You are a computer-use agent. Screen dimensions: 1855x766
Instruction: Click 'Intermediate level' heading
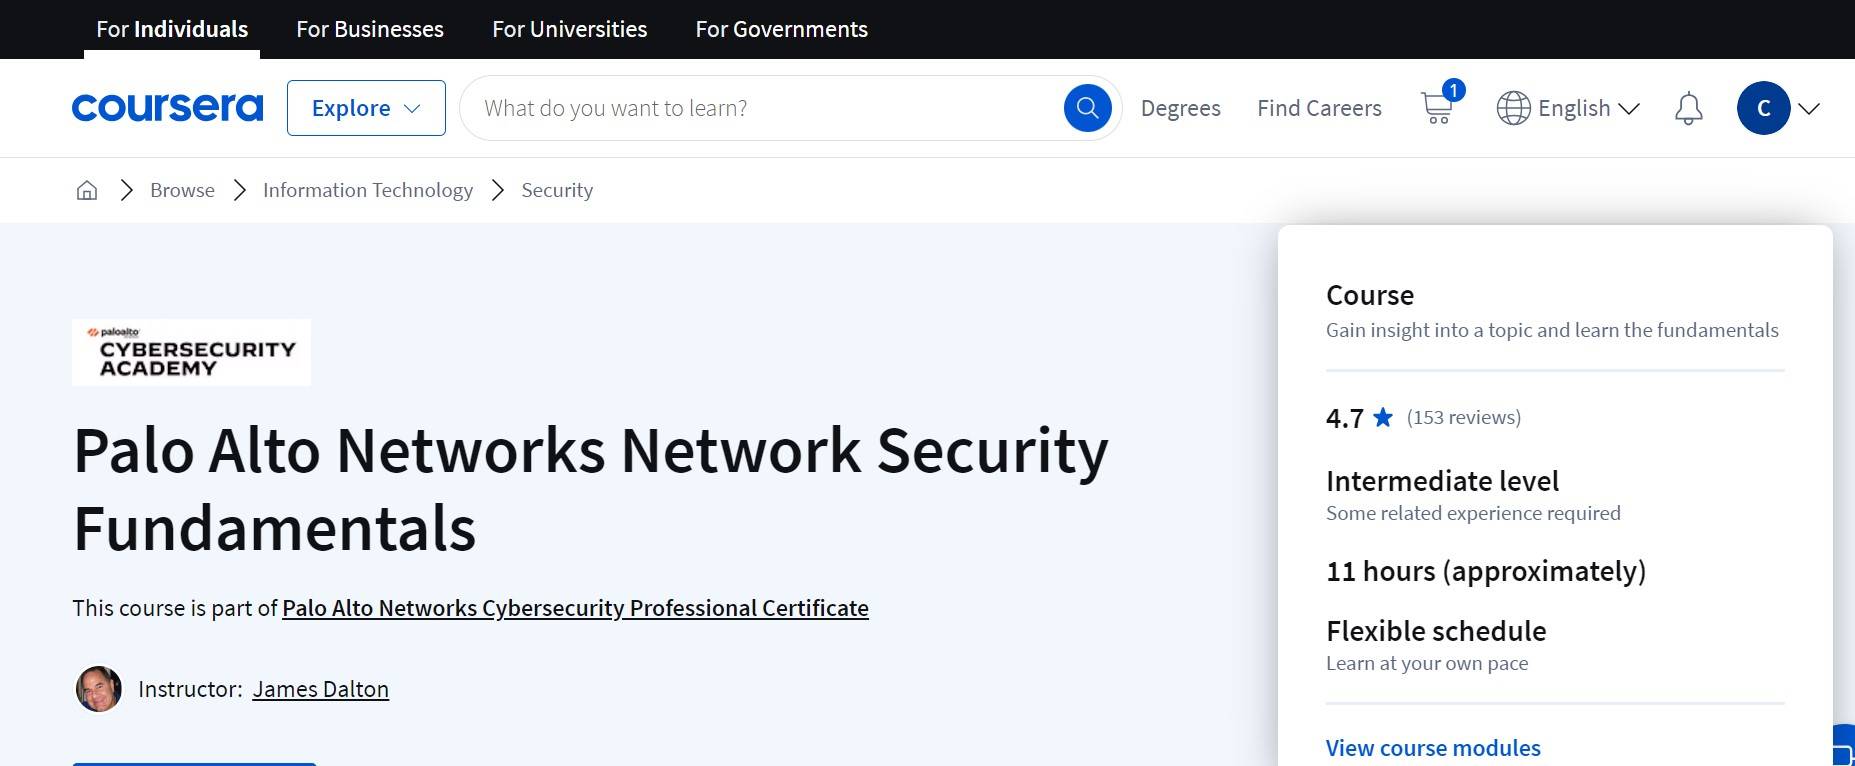click(1442, 481)
